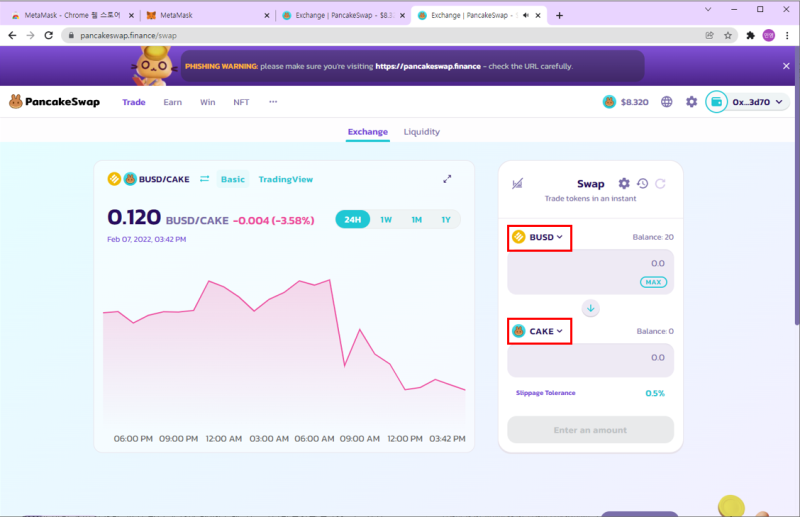Open the BUSD token selector

539,237
